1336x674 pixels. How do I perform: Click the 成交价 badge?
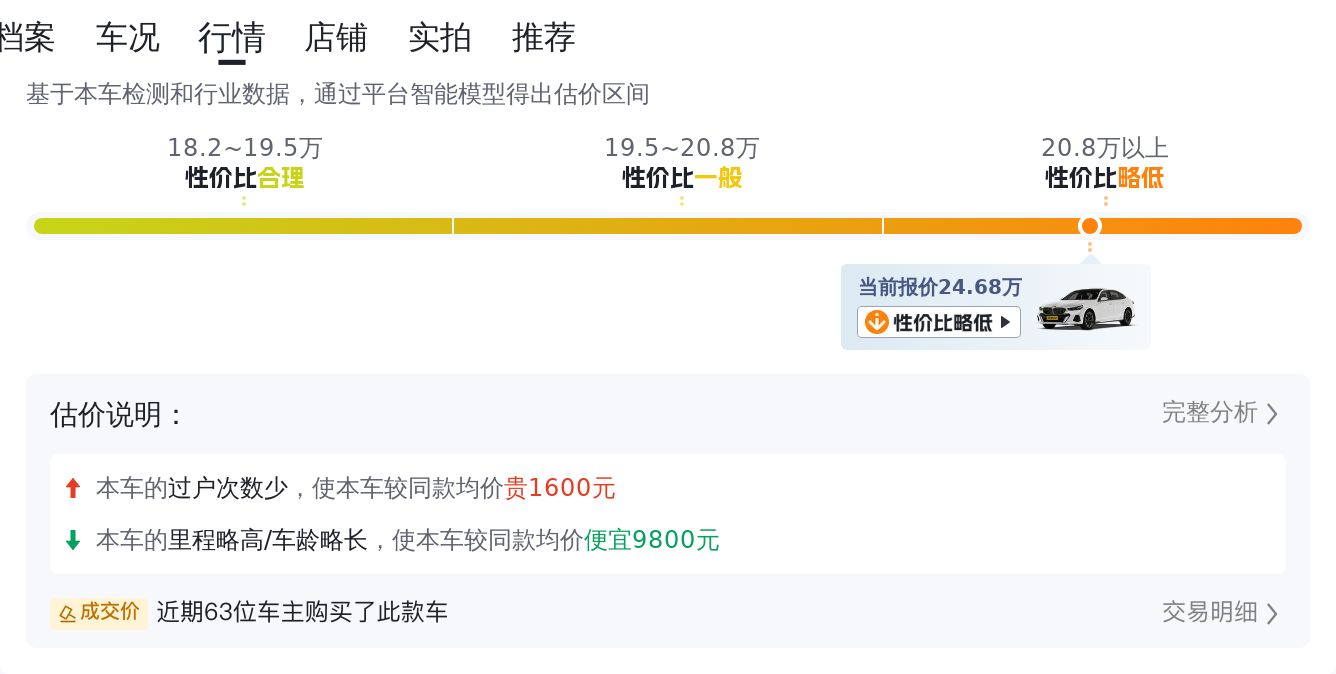coord(99,612)
